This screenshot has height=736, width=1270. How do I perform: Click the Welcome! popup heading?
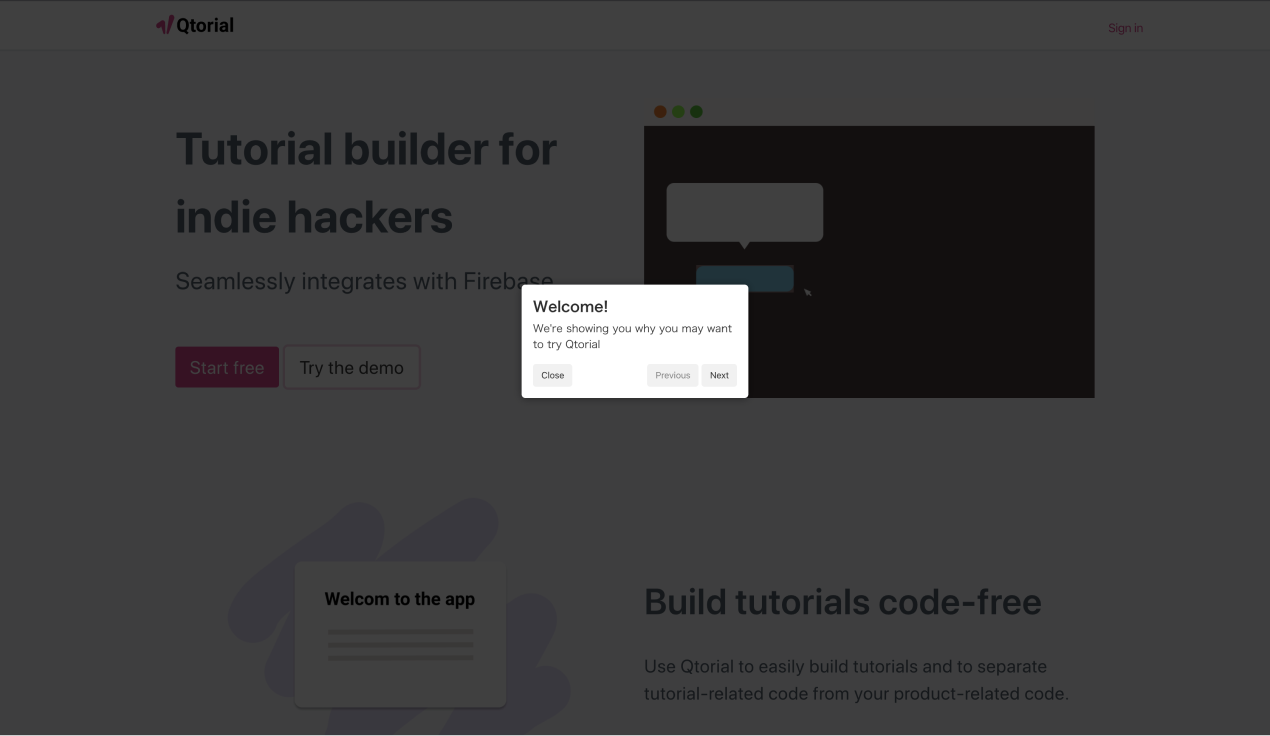pyautogui.click(x=570, y=307)
